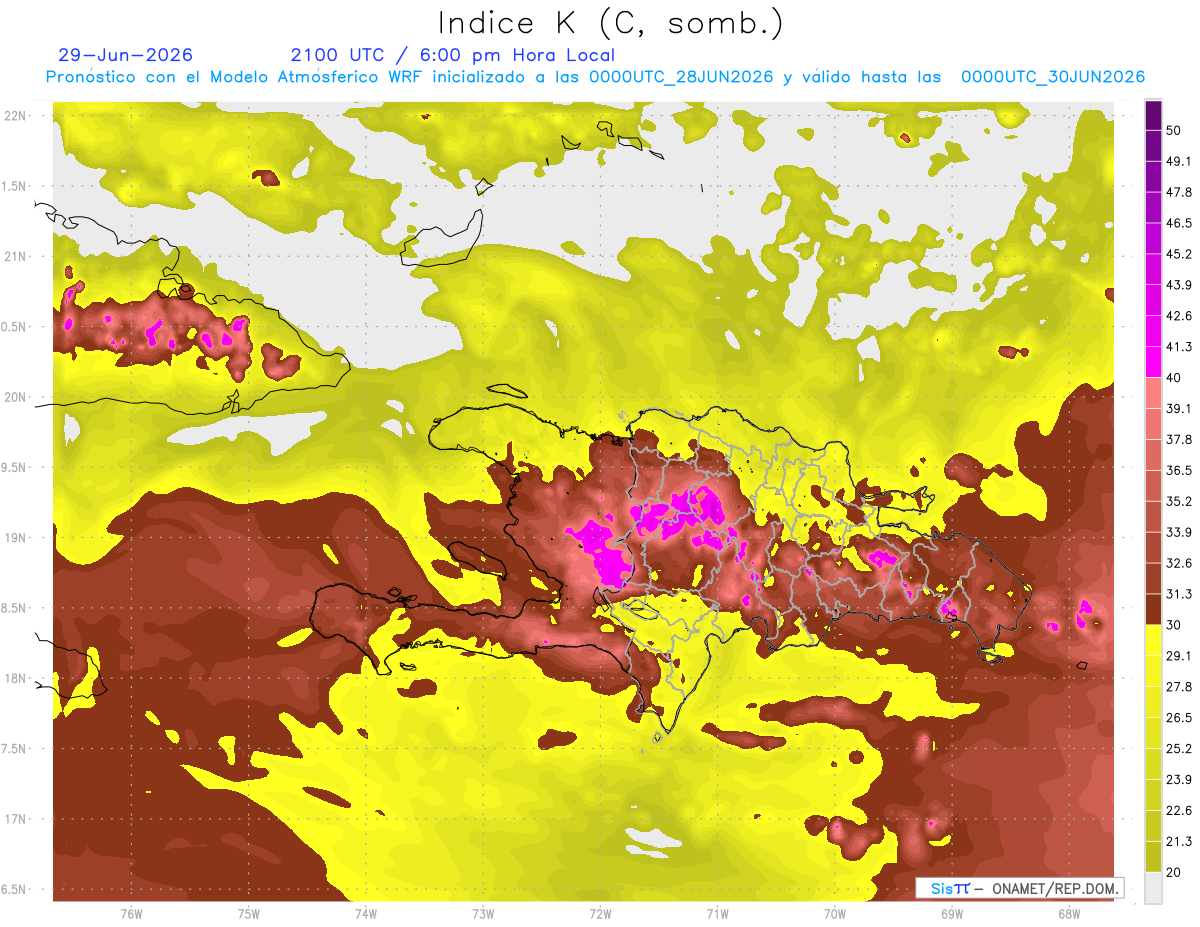Click the colorbar value '35.2'

pyautogui.click(x=1178, y=501)
